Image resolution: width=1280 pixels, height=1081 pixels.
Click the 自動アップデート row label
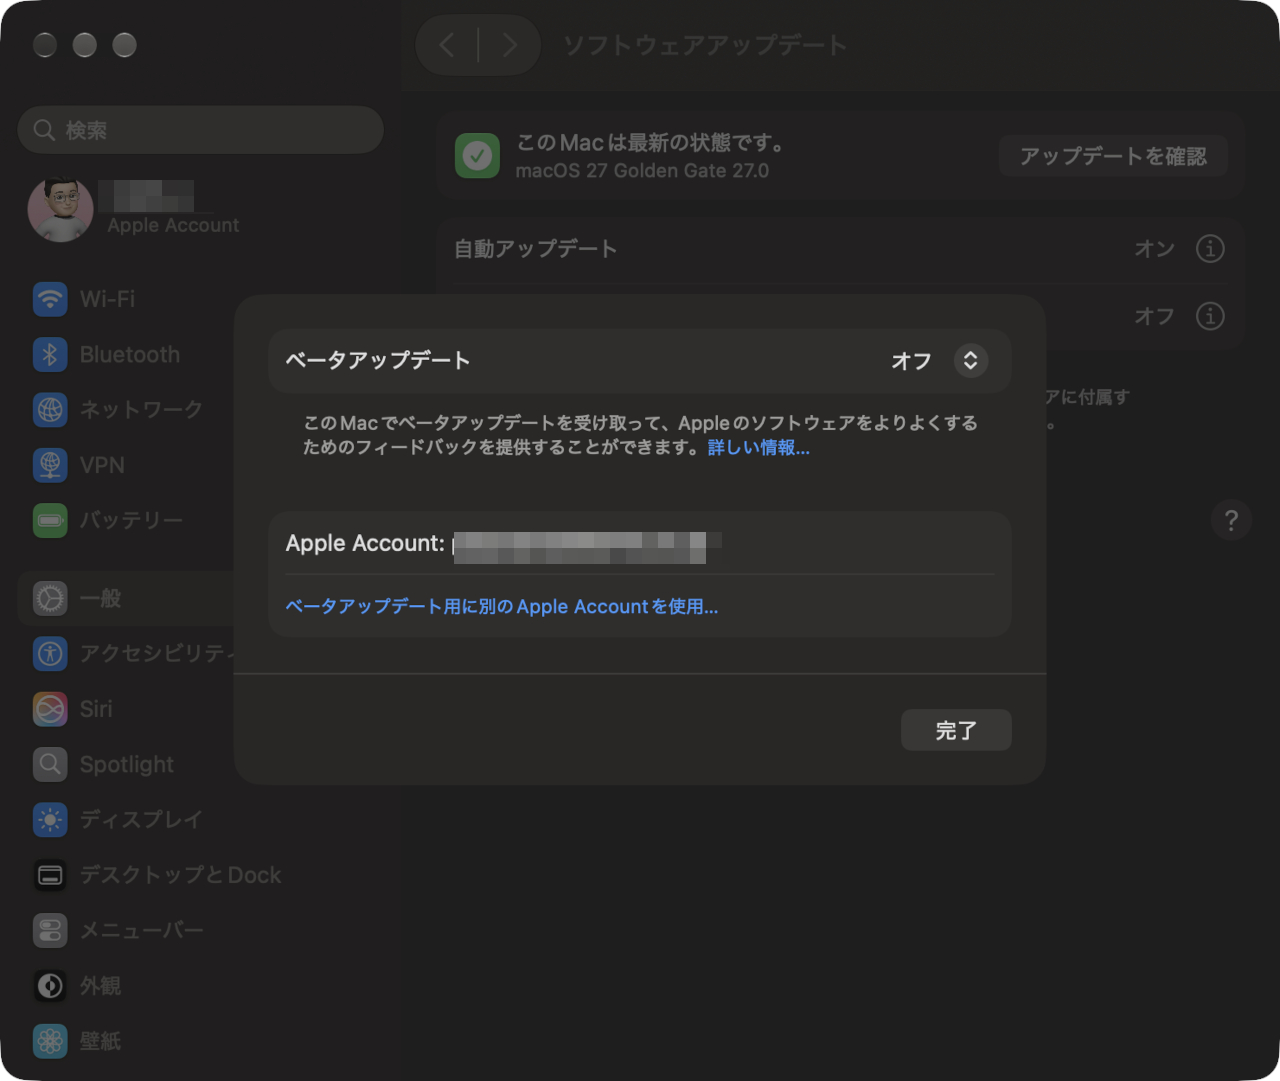pyautogui.click(x=535, y=248)
